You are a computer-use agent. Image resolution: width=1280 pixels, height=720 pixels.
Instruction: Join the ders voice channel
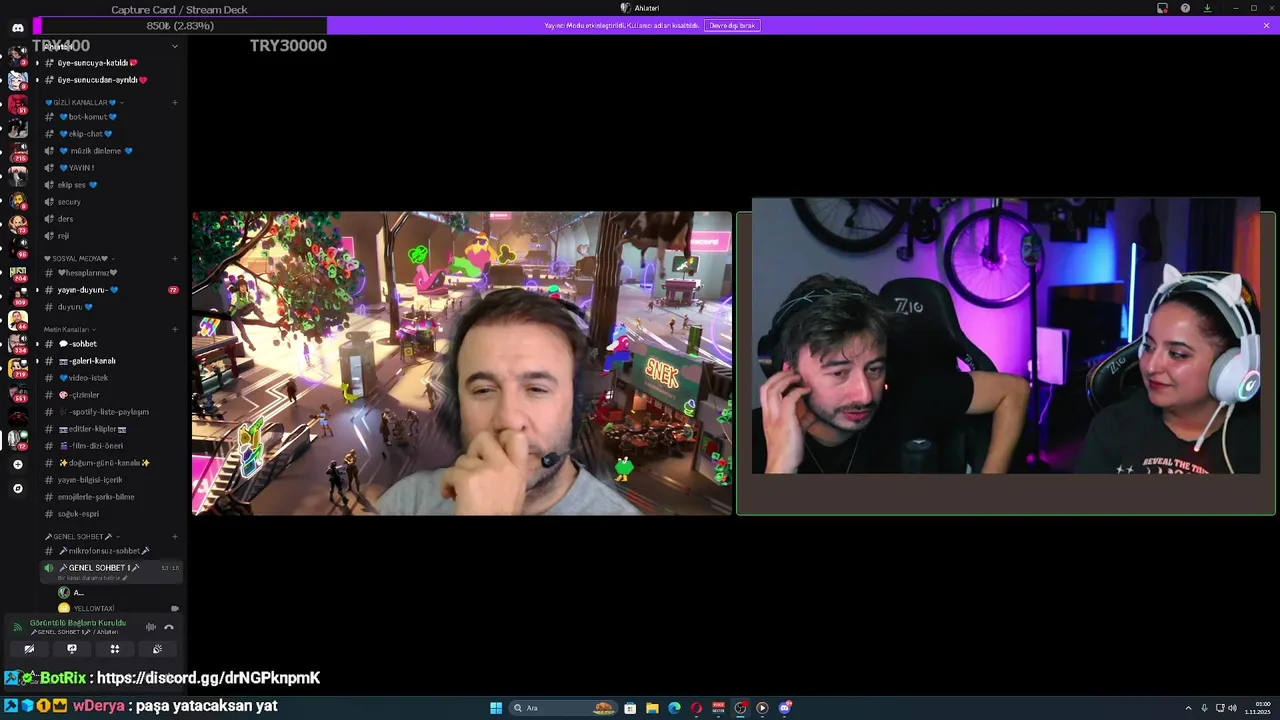coord(110,219)
